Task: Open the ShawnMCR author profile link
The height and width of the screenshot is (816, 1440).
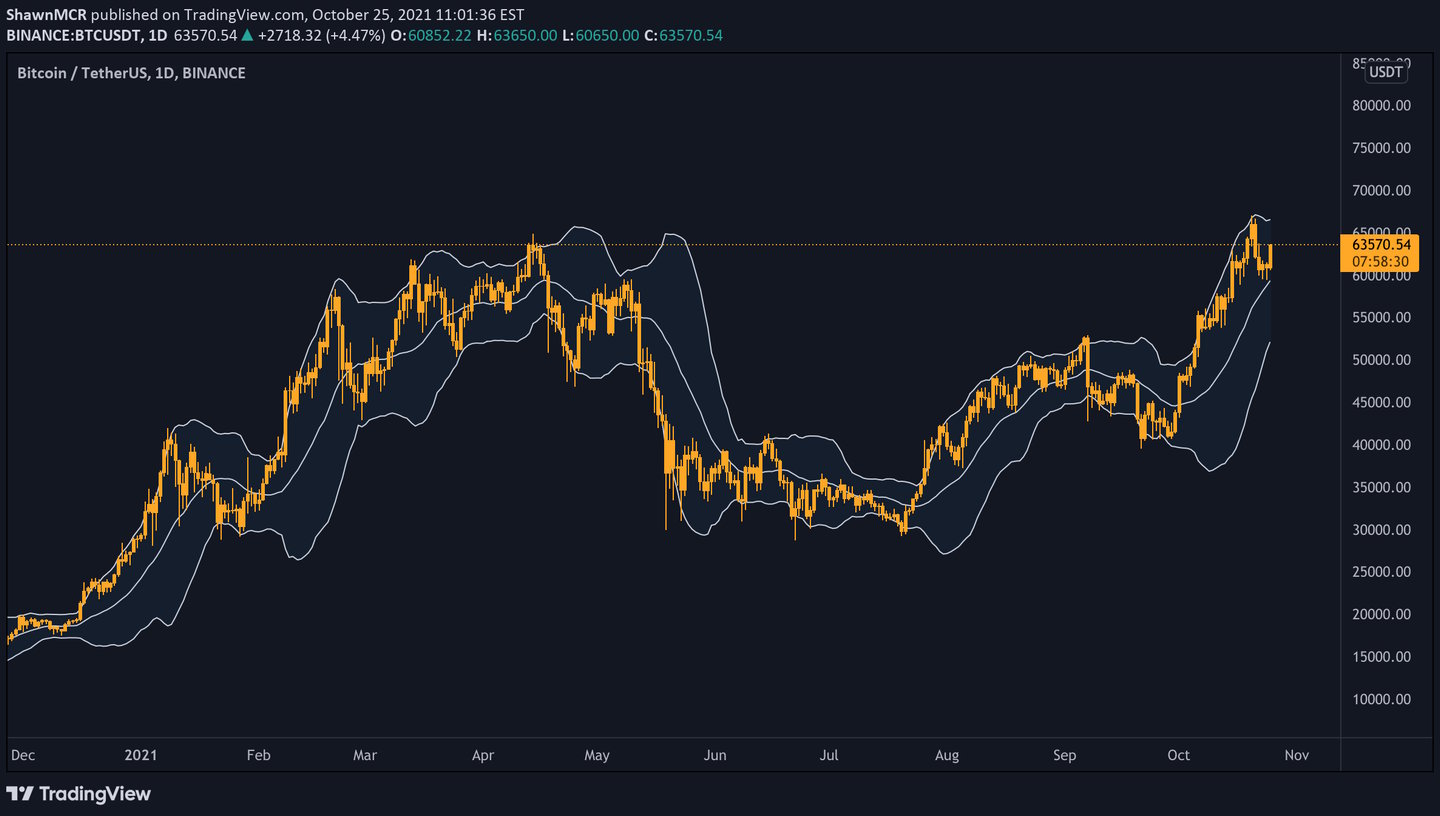Action: [x=45, y=14]
